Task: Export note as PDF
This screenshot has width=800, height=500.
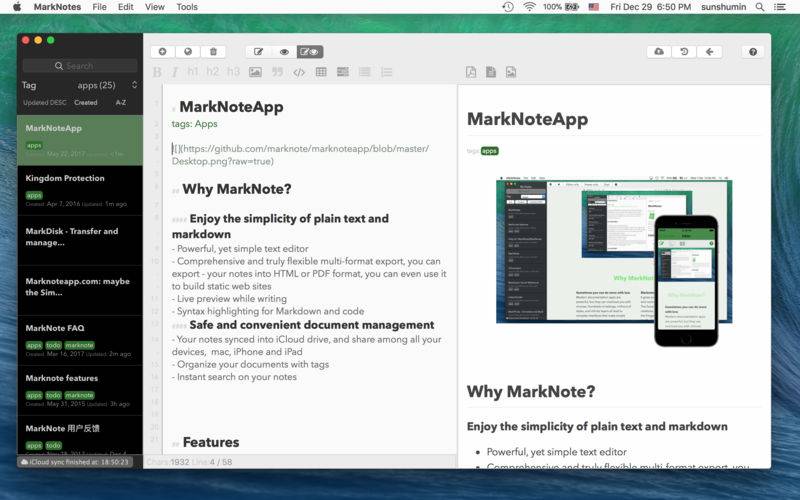Action: [471, 72]
